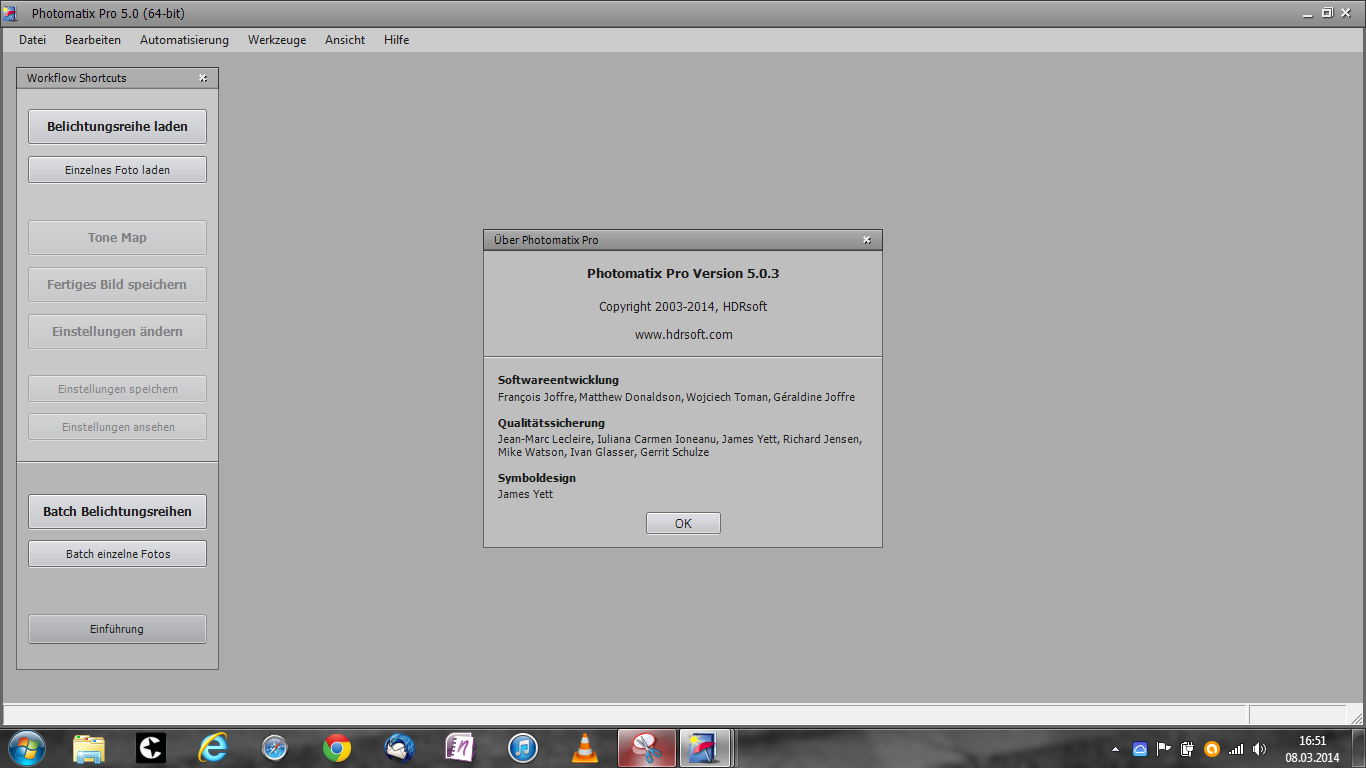Click the Belichtungsreihe laden button
The height and width of the screenshot is (768, 1366).
click(117, 127)
